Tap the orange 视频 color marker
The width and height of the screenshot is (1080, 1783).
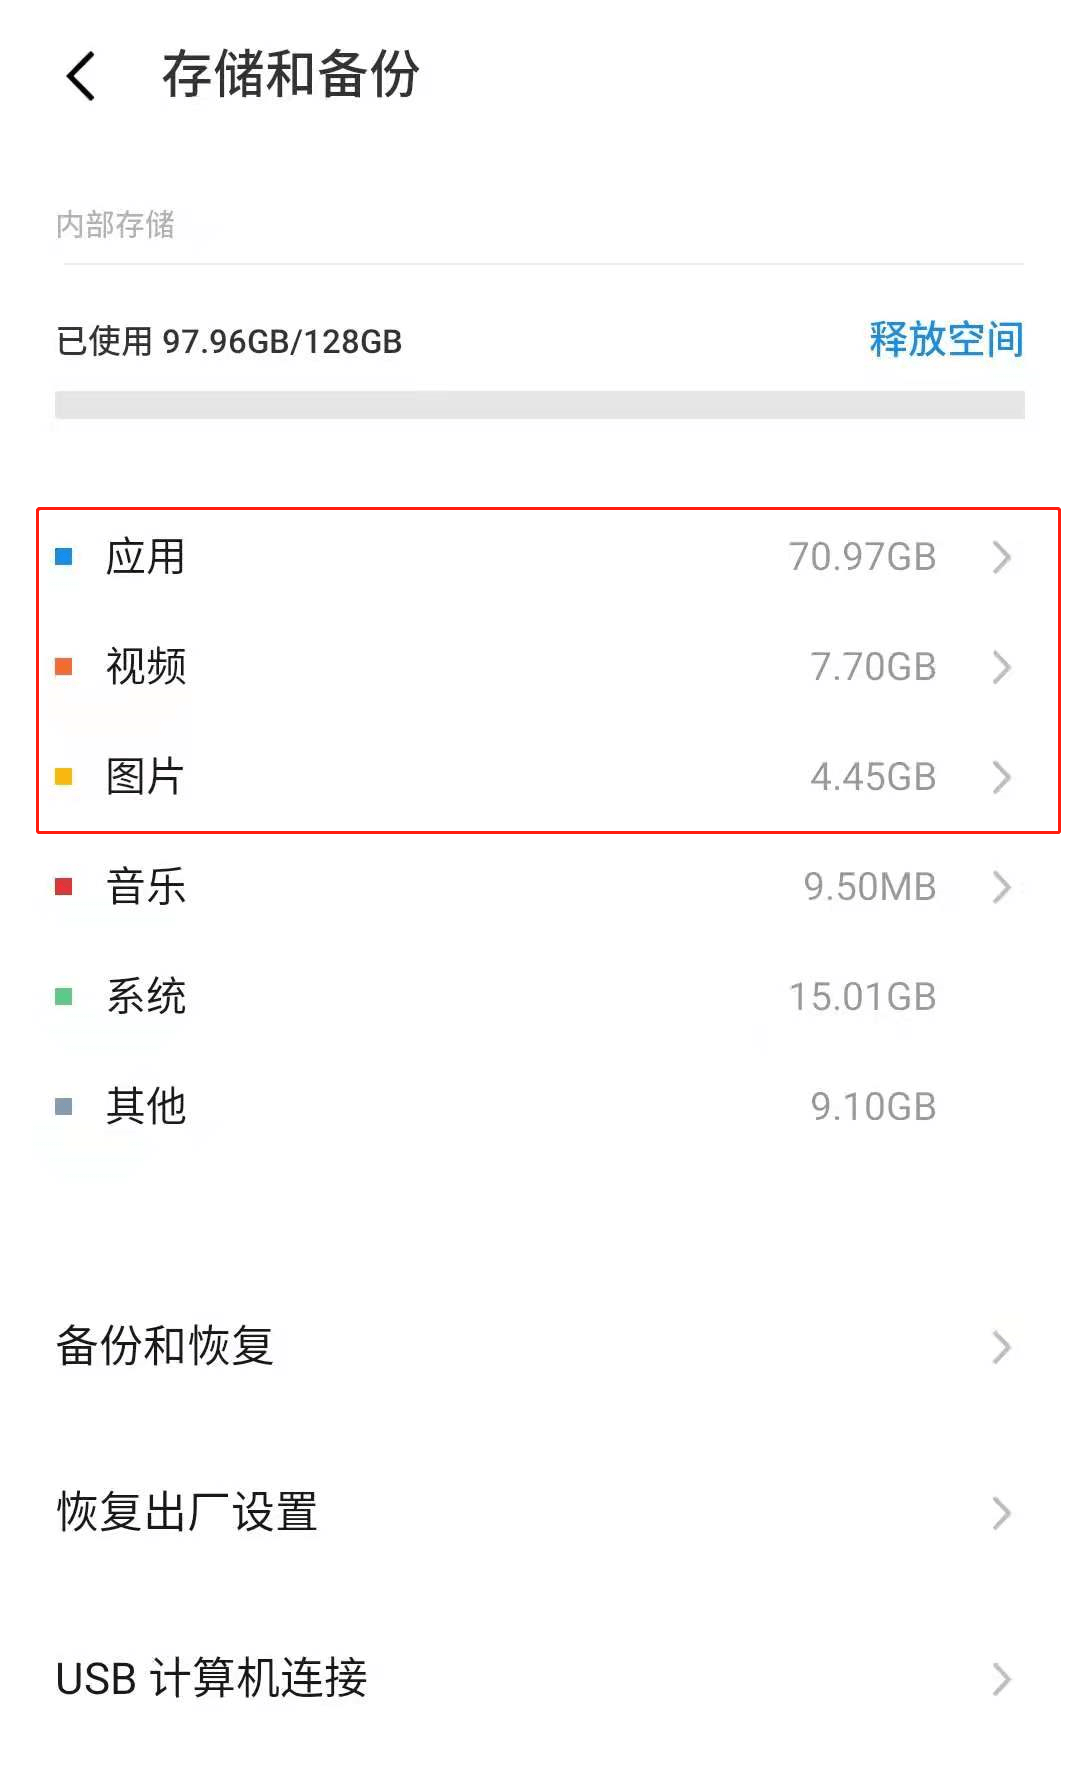click(64, 667)
